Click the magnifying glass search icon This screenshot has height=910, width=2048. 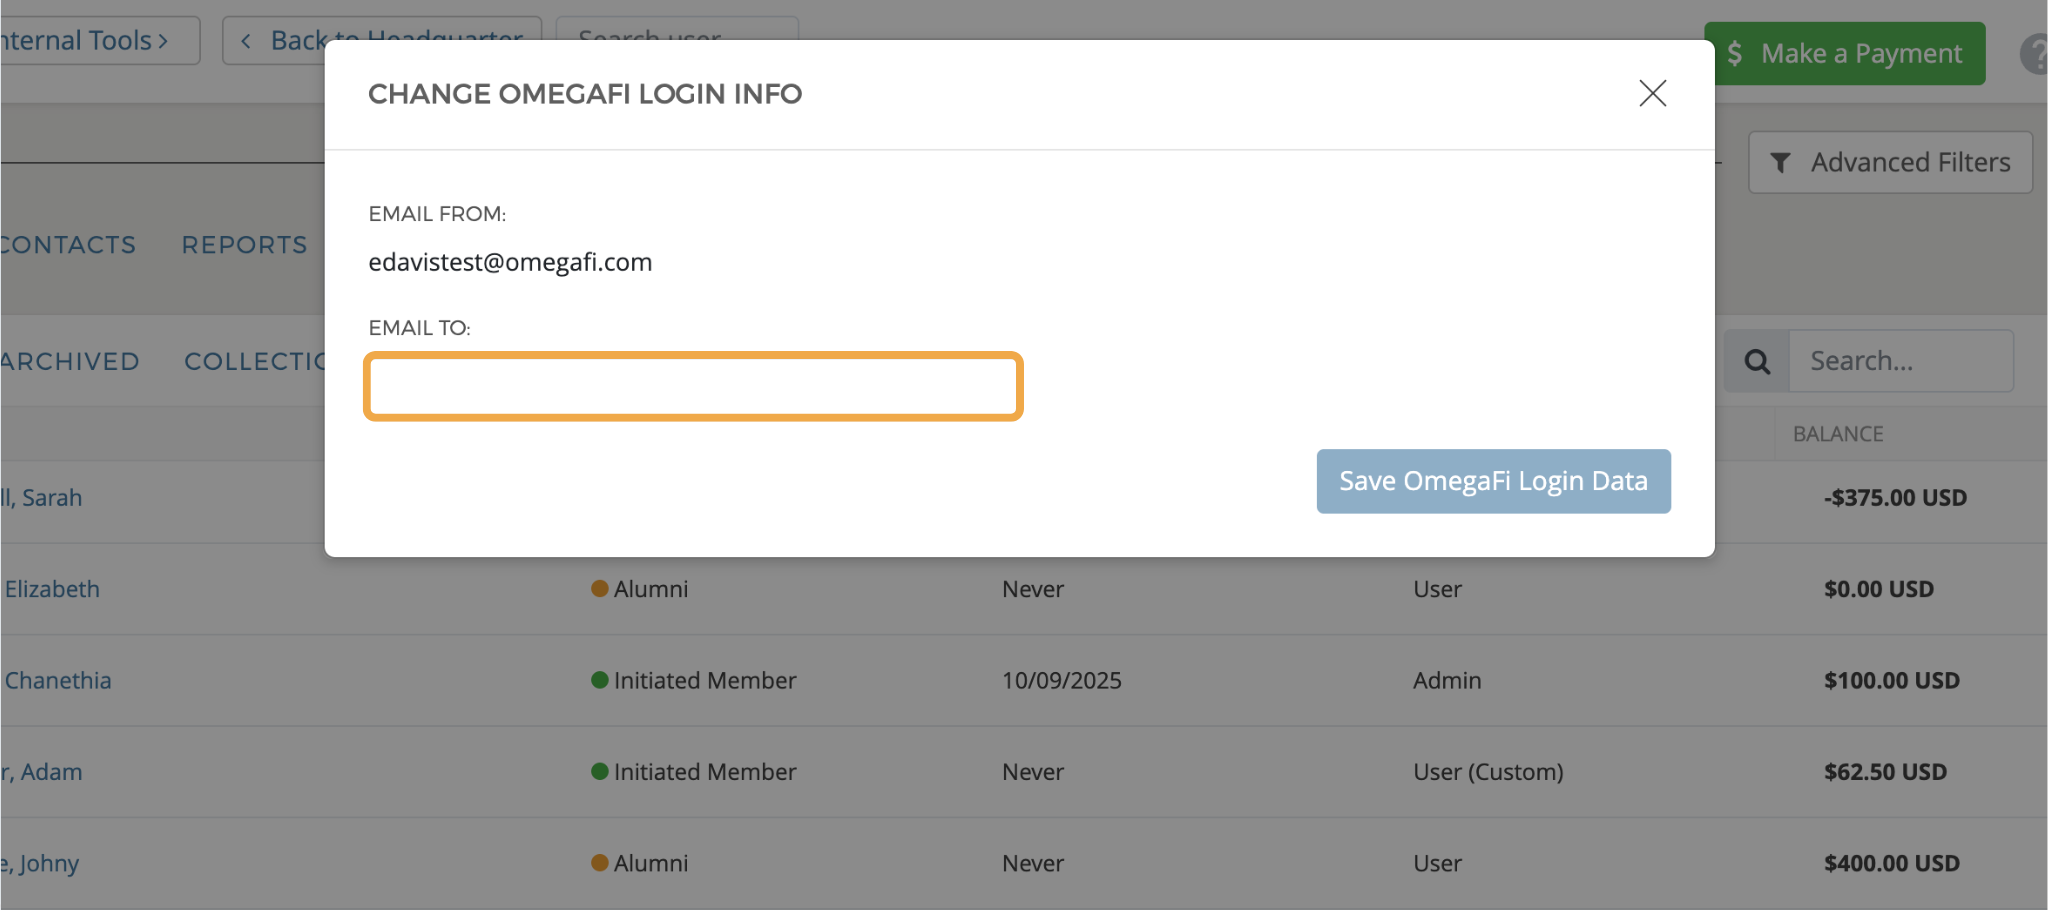pyautogui.click(x=1757, y=361)
